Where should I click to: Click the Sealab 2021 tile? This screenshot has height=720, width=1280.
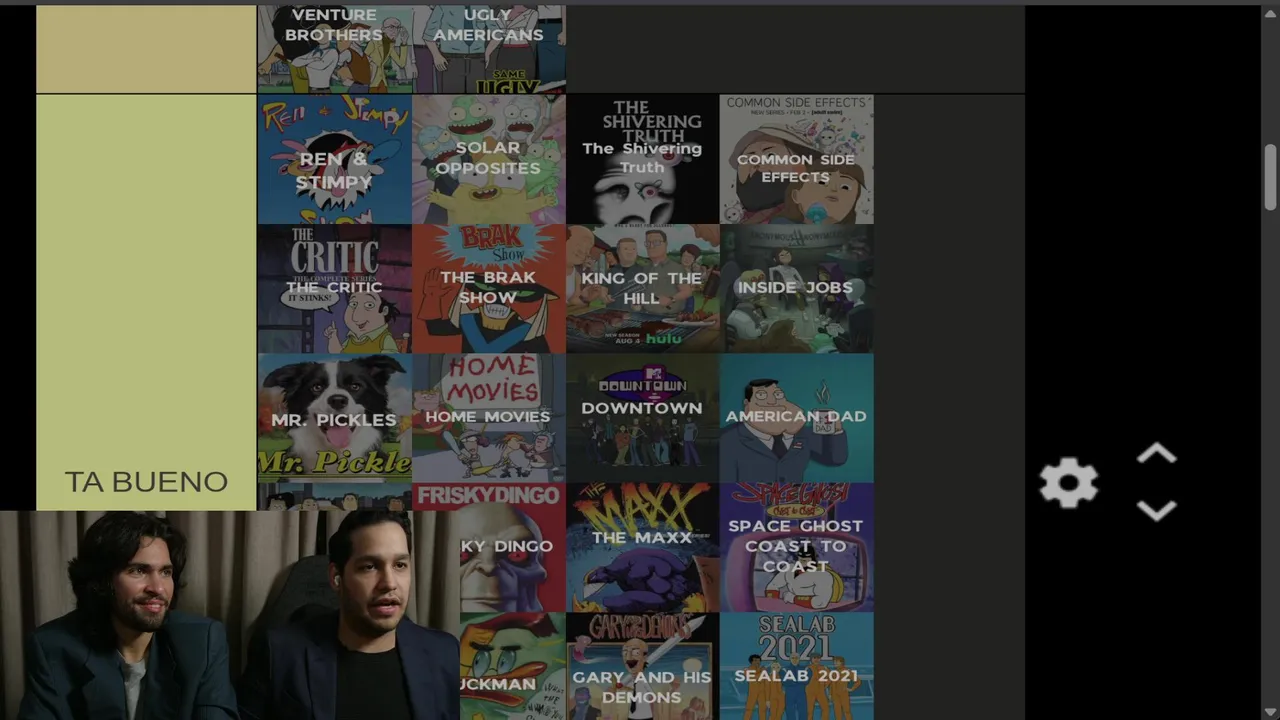[x=796, y=666]
